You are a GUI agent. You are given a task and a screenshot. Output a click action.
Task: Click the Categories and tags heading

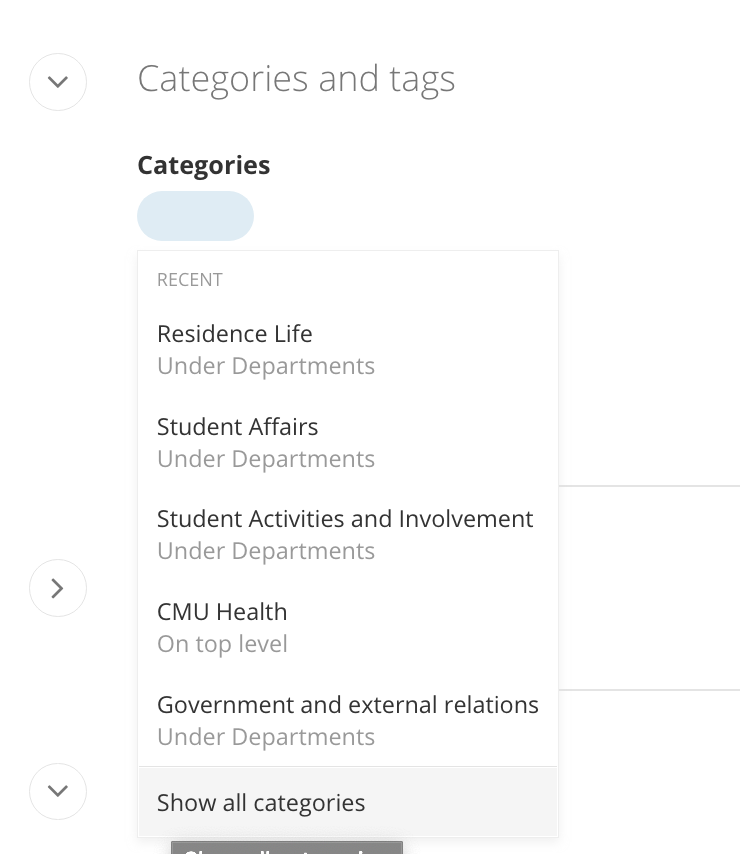click(x=296, y=79)
